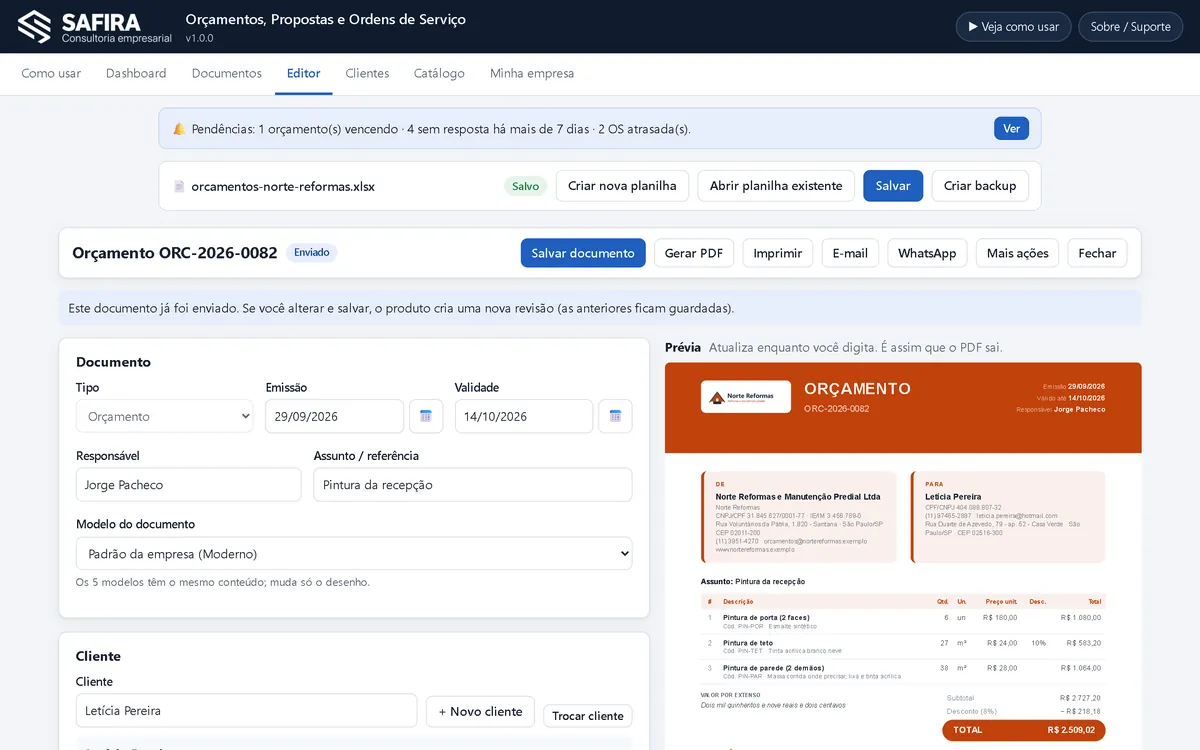
Task: Click the blue Salvar spreadsheet button
Action: [x=893, y=186]
